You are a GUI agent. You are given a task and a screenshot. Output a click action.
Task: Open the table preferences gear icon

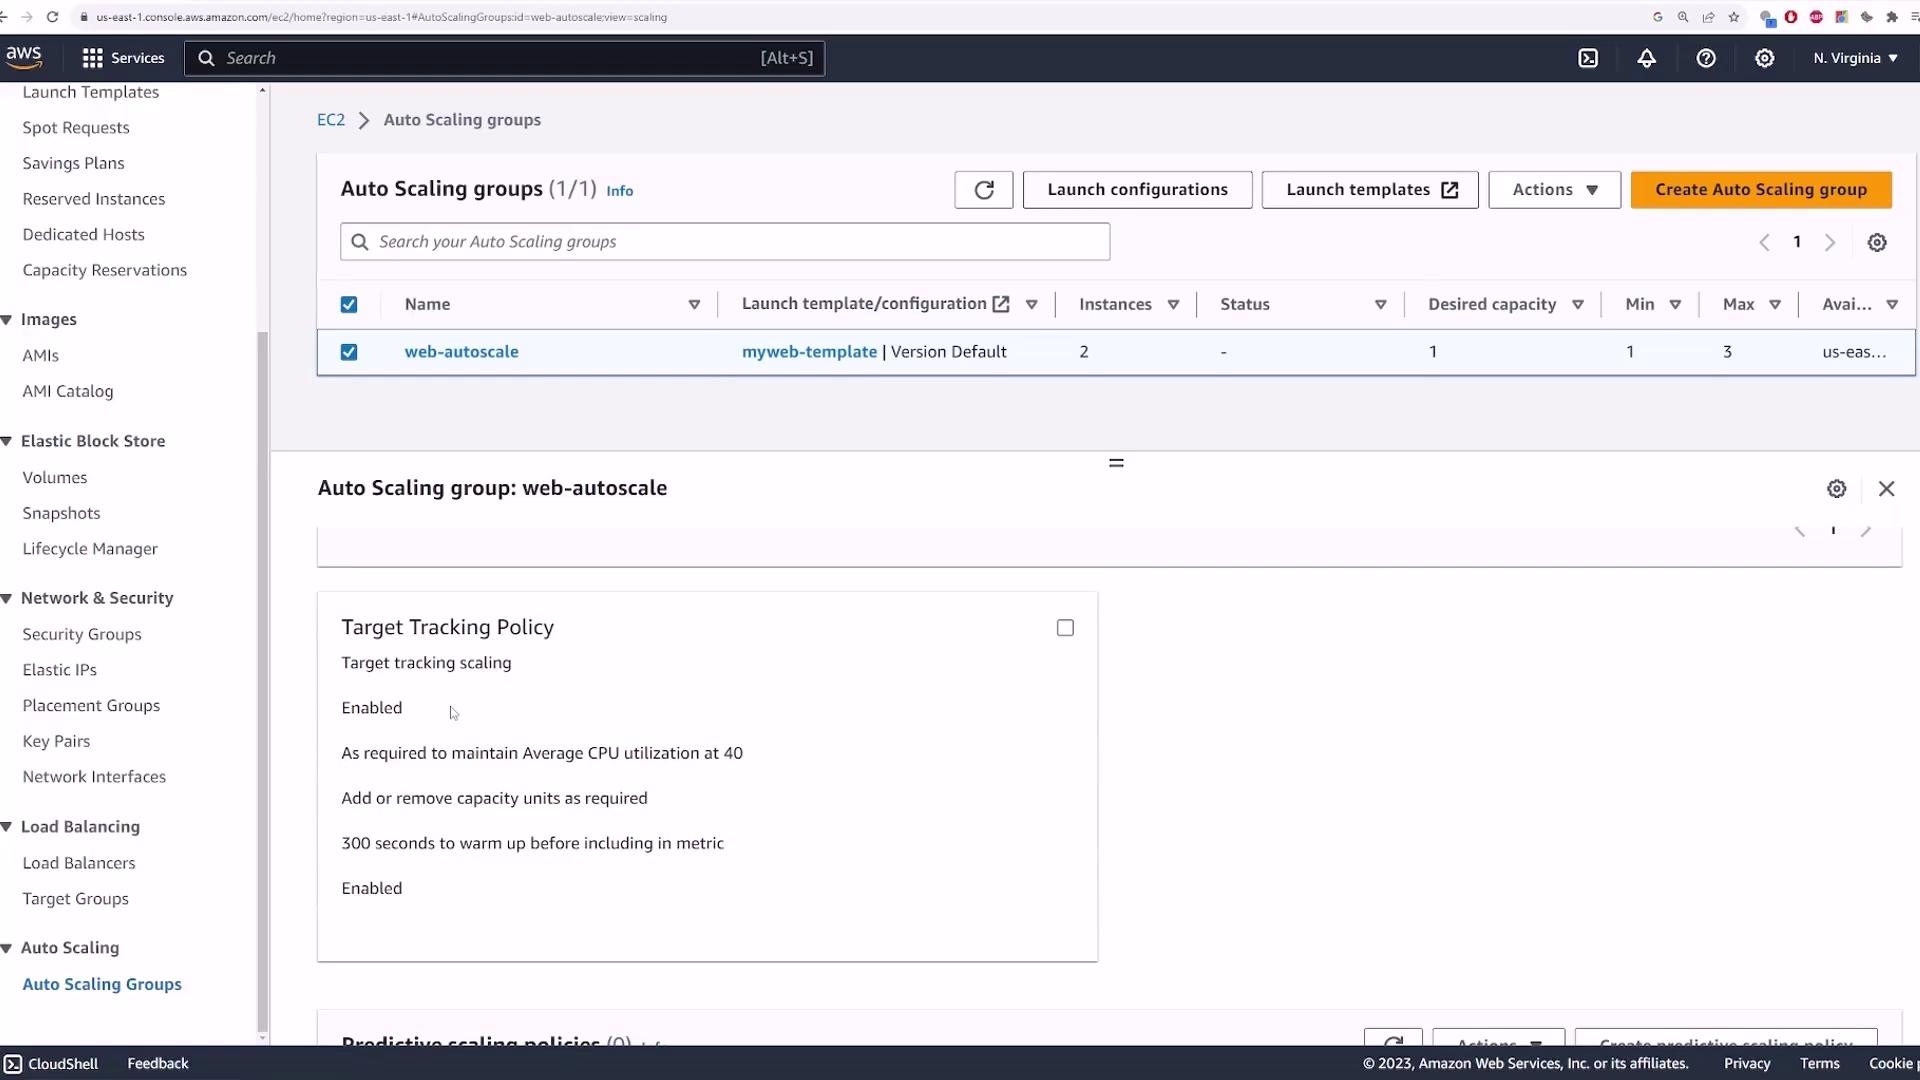tap(1877, 243)
